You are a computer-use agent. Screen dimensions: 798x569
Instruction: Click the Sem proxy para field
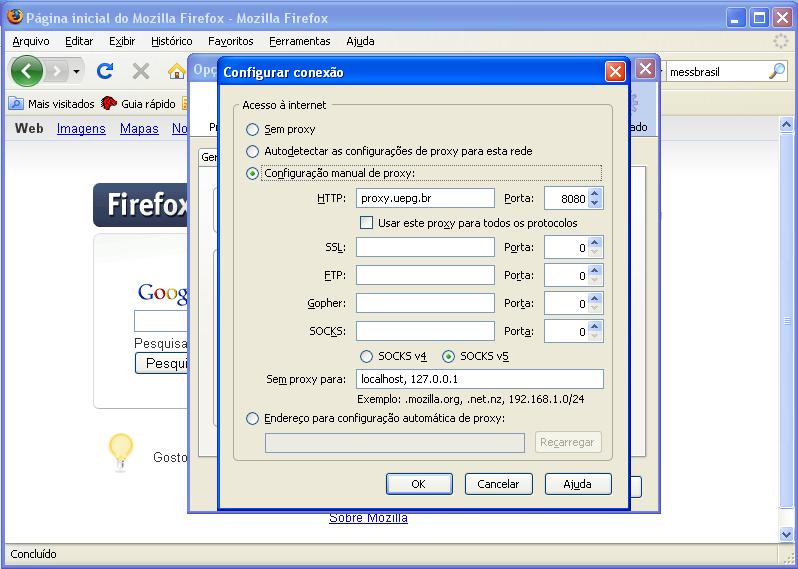pyautogui.click(x=480, y=379)
